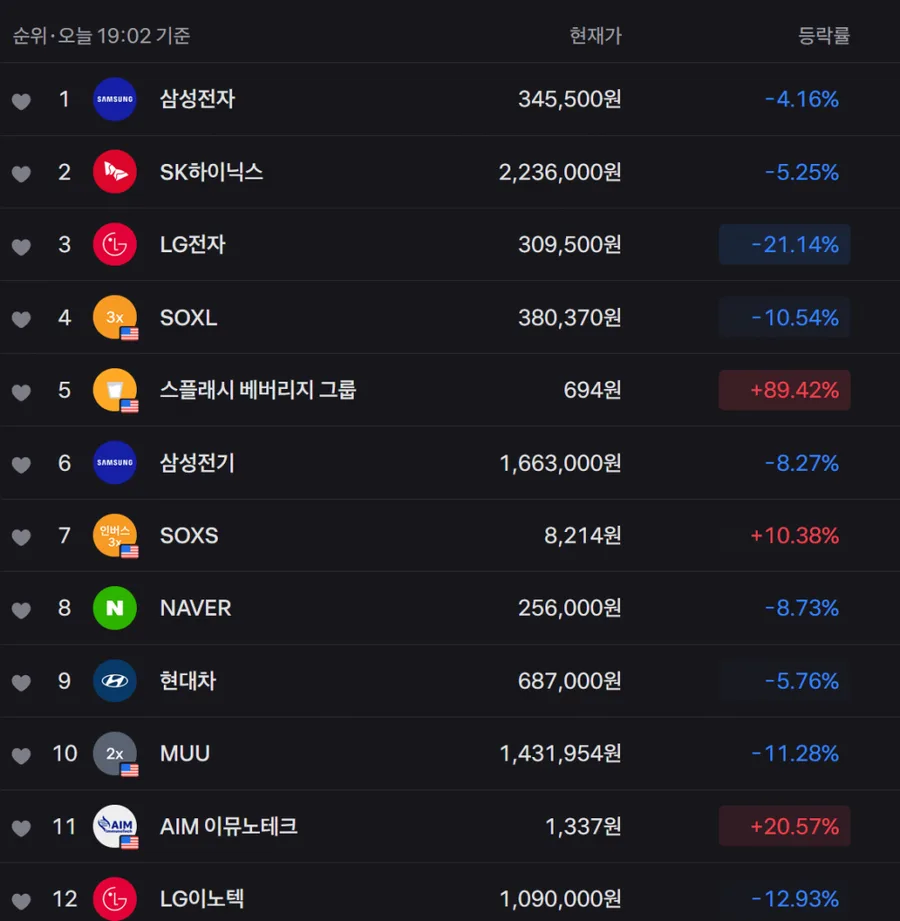Toggle favorite heart for 삼성전자
Viewport: 900px width, 921px height.
click(x=21, y=102)
